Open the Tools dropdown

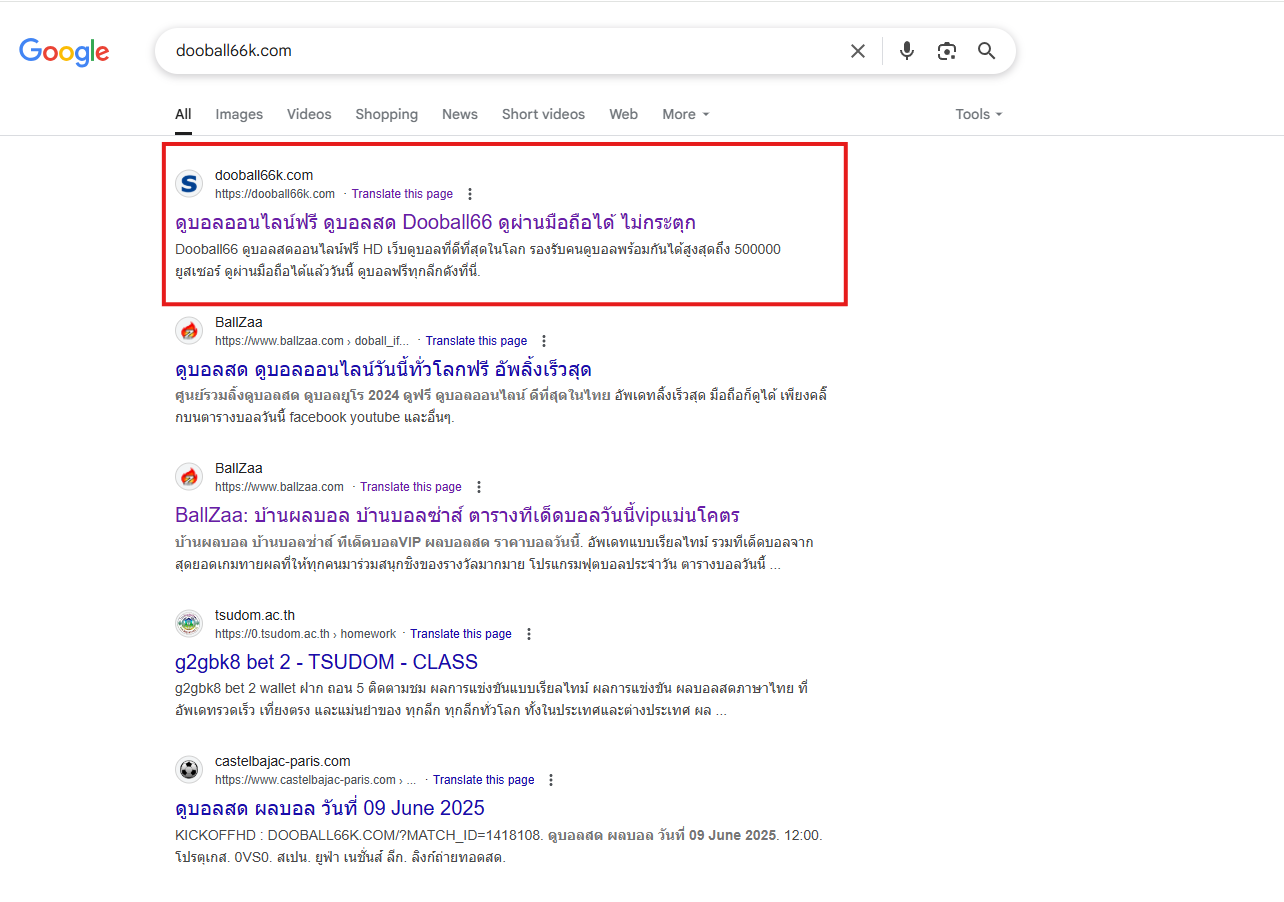978,114
